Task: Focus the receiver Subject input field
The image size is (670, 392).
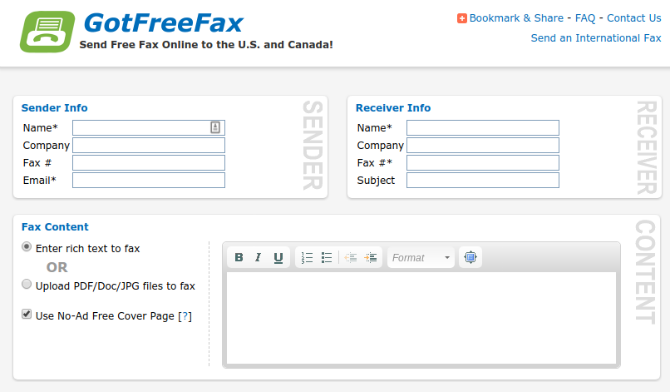Action: click(x=482, y=180)
